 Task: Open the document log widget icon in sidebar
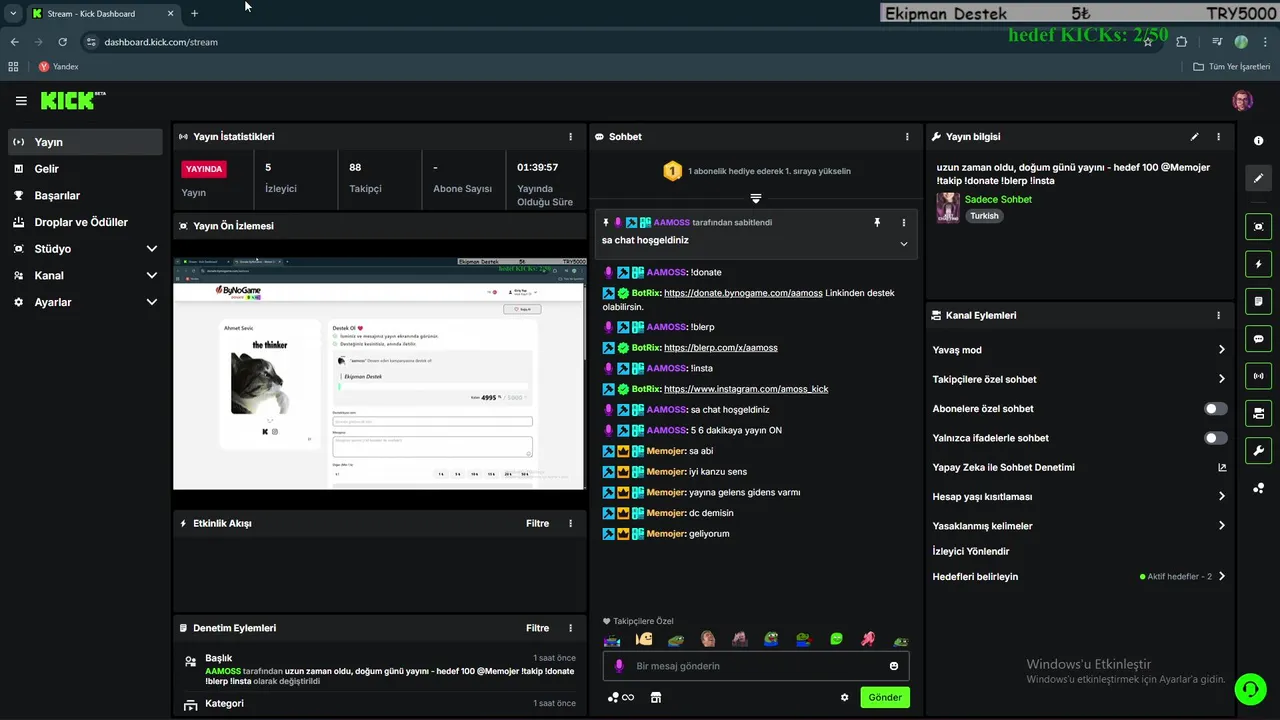coord(1258,301)
